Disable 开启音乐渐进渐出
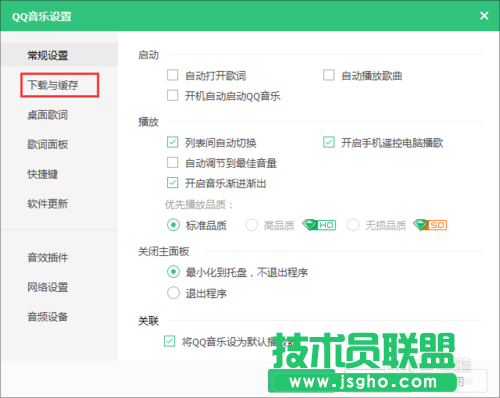Image resolution: width=500 pixels, height=398 pixels. [x=172, y=183]
